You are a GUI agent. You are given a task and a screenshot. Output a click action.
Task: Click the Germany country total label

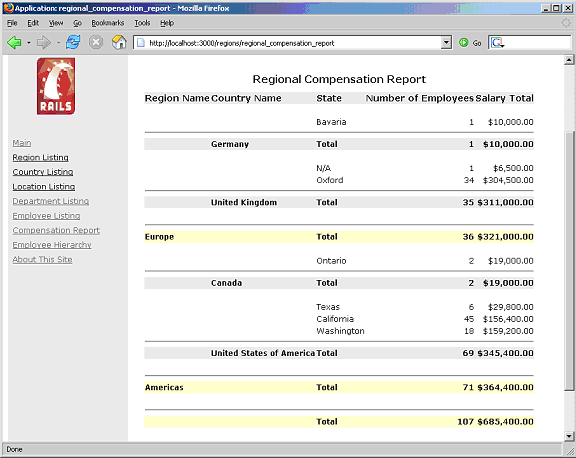pos(230,144)
